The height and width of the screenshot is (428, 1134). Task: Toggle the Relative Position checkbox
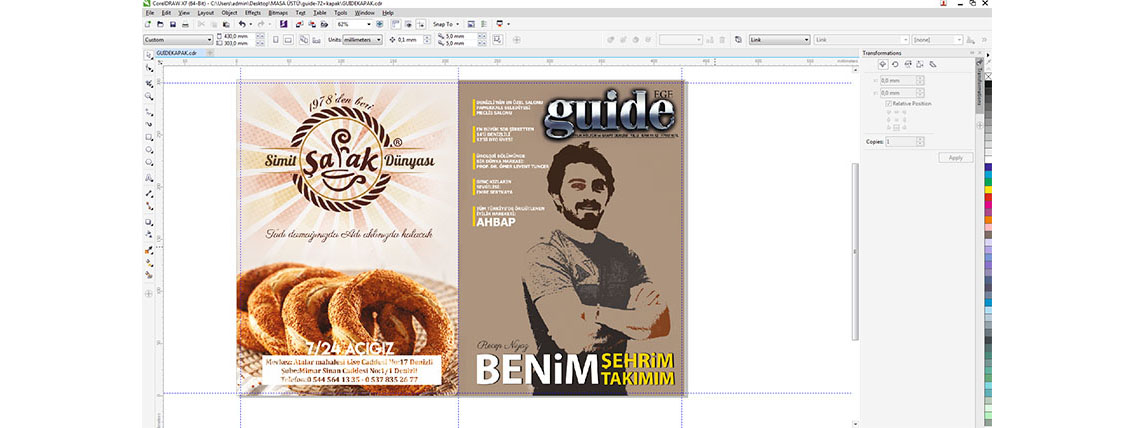[887, 104]
